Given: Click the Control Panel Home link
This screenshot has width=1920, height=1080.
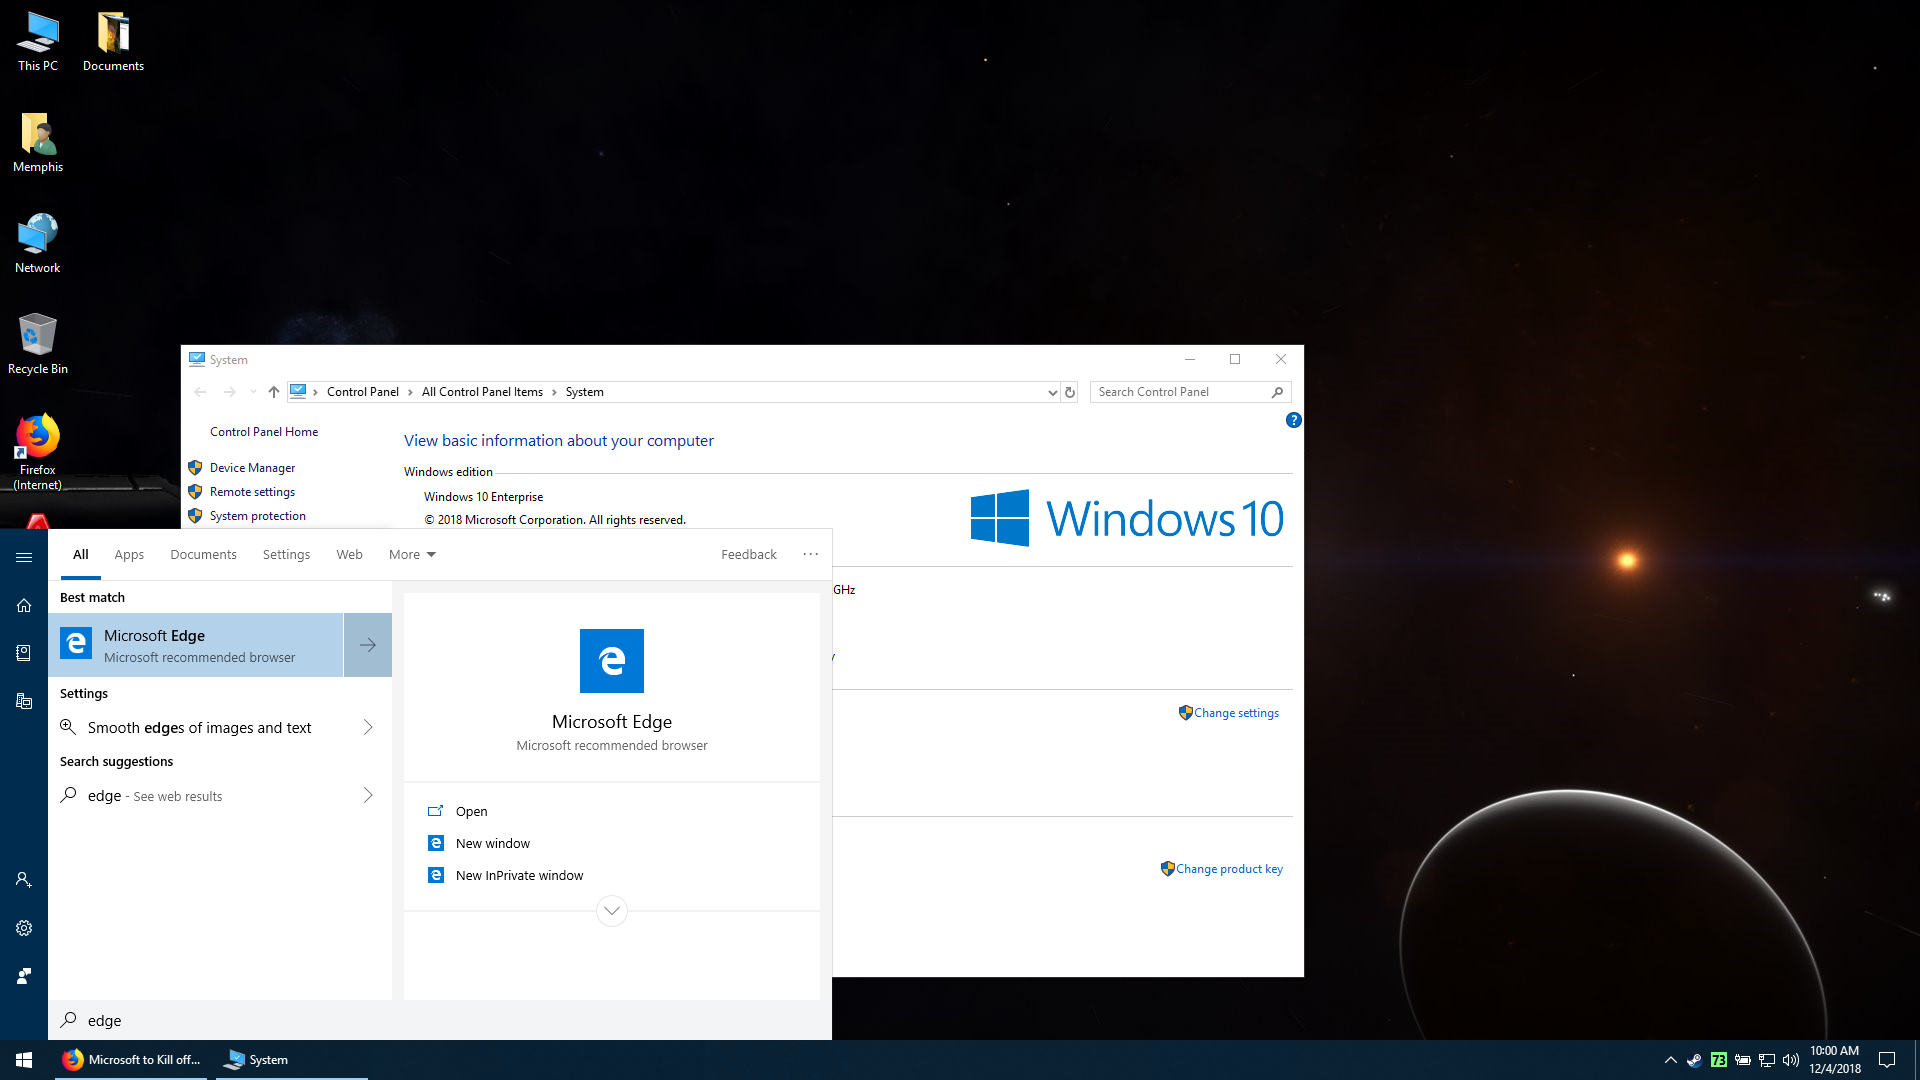Looking at the screenshot, I should click(x=264, y=432).
